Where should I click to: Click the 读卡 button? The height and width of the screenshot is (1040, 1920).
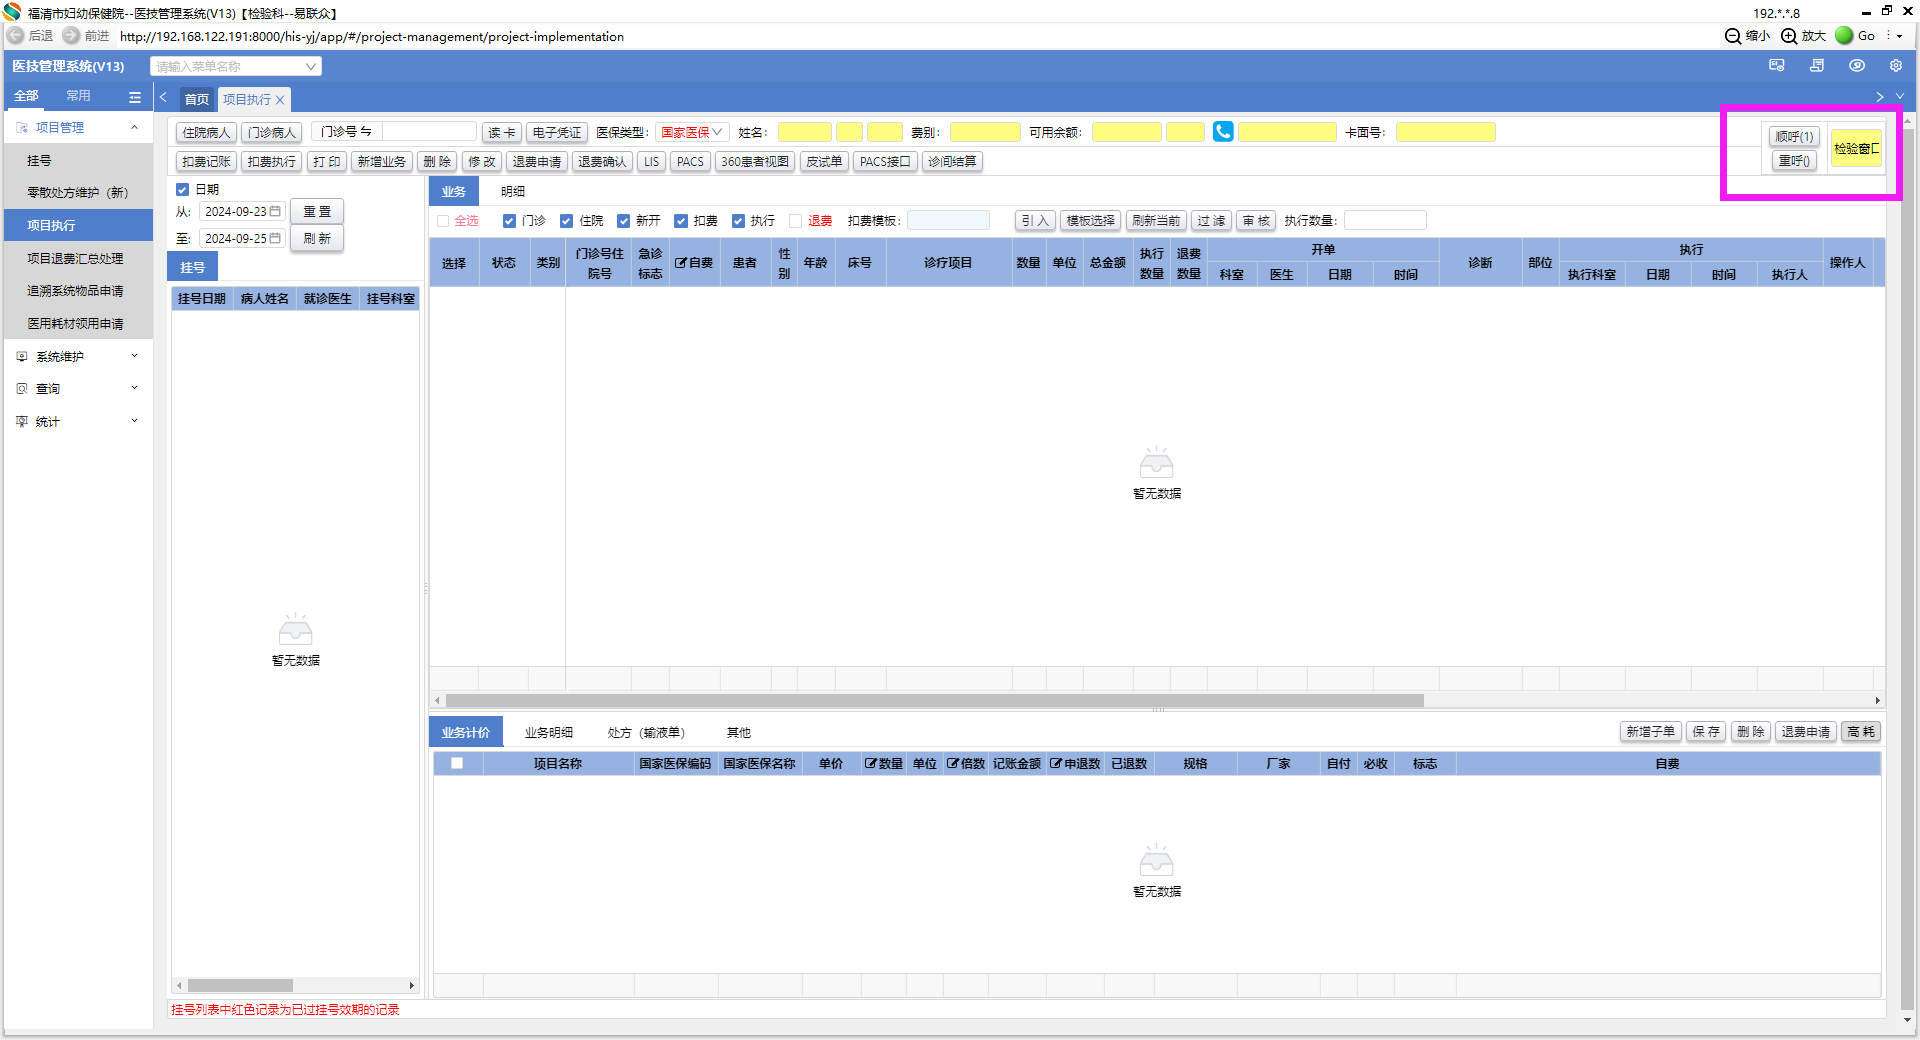click(502, 133)
